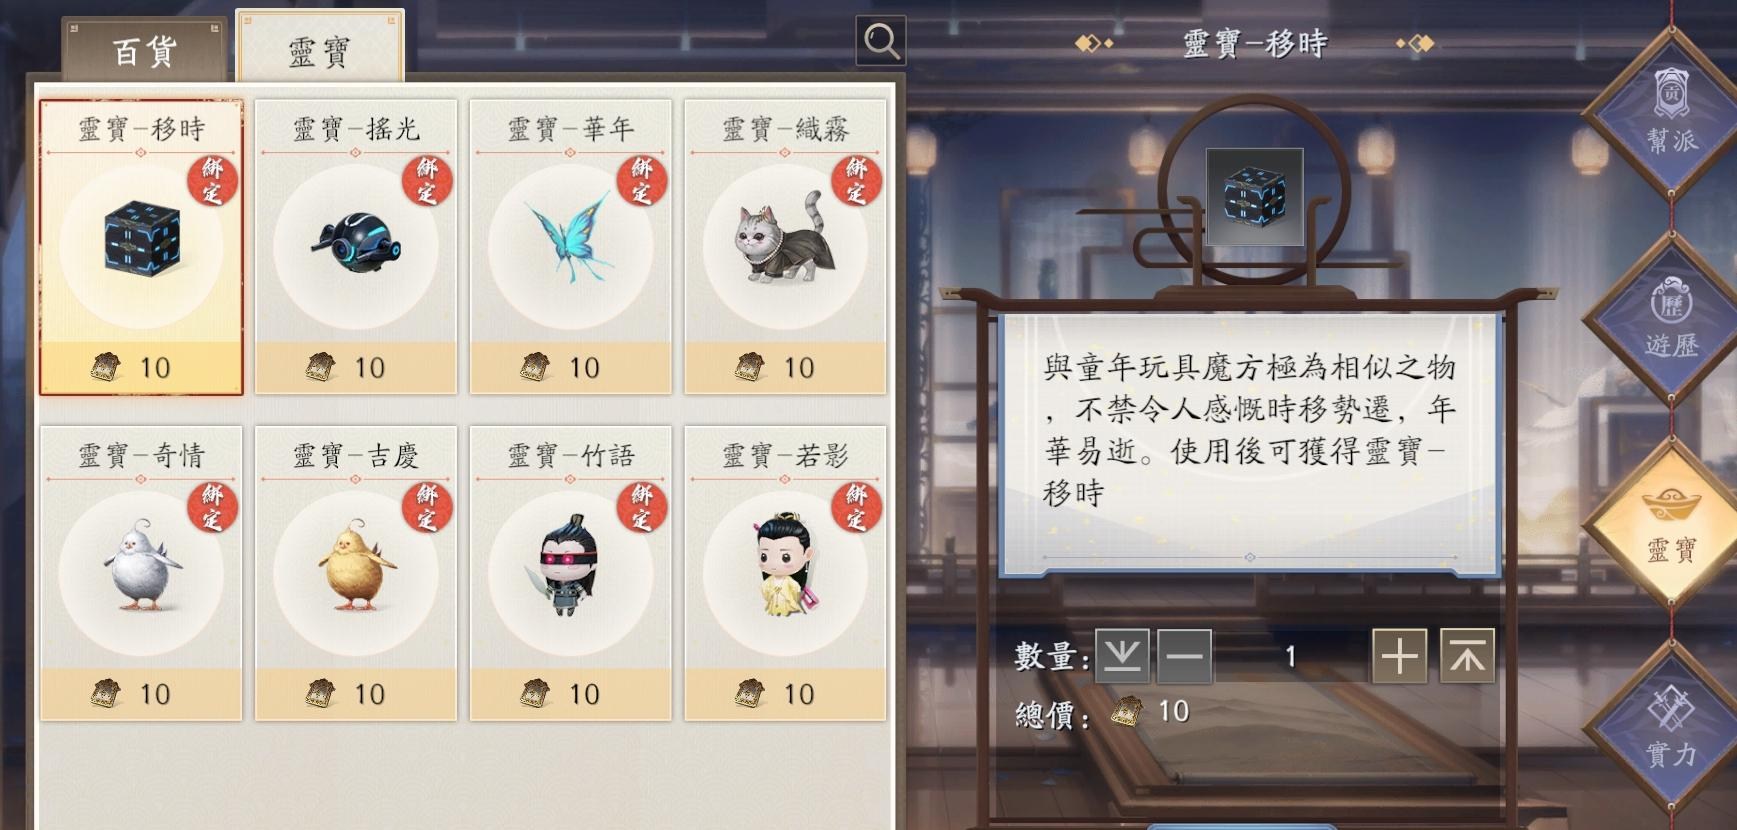Screen dimensions: 1737x830
Task: Pick the 靈寶-織霧 gray cat item
Action: (785, 247)
